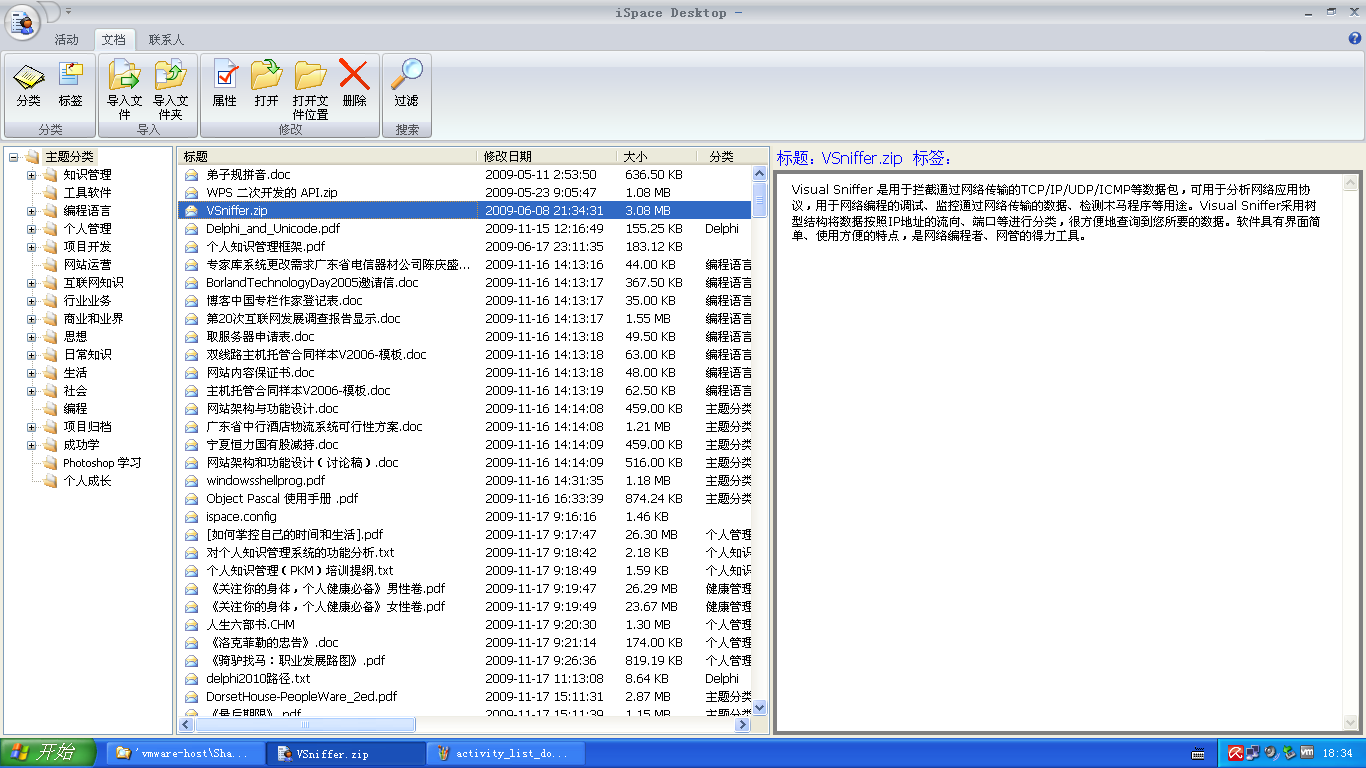Select DorsetHouse-PeopleWare_2ed.pdf
Viewport: 1366px width, 768px height.
coord(301,697)
